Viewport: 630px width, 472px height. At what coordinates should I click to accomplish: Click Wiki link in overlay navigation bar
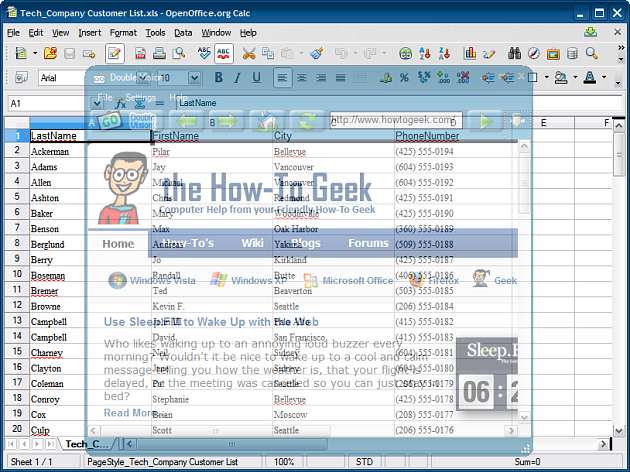coord(252,243)
